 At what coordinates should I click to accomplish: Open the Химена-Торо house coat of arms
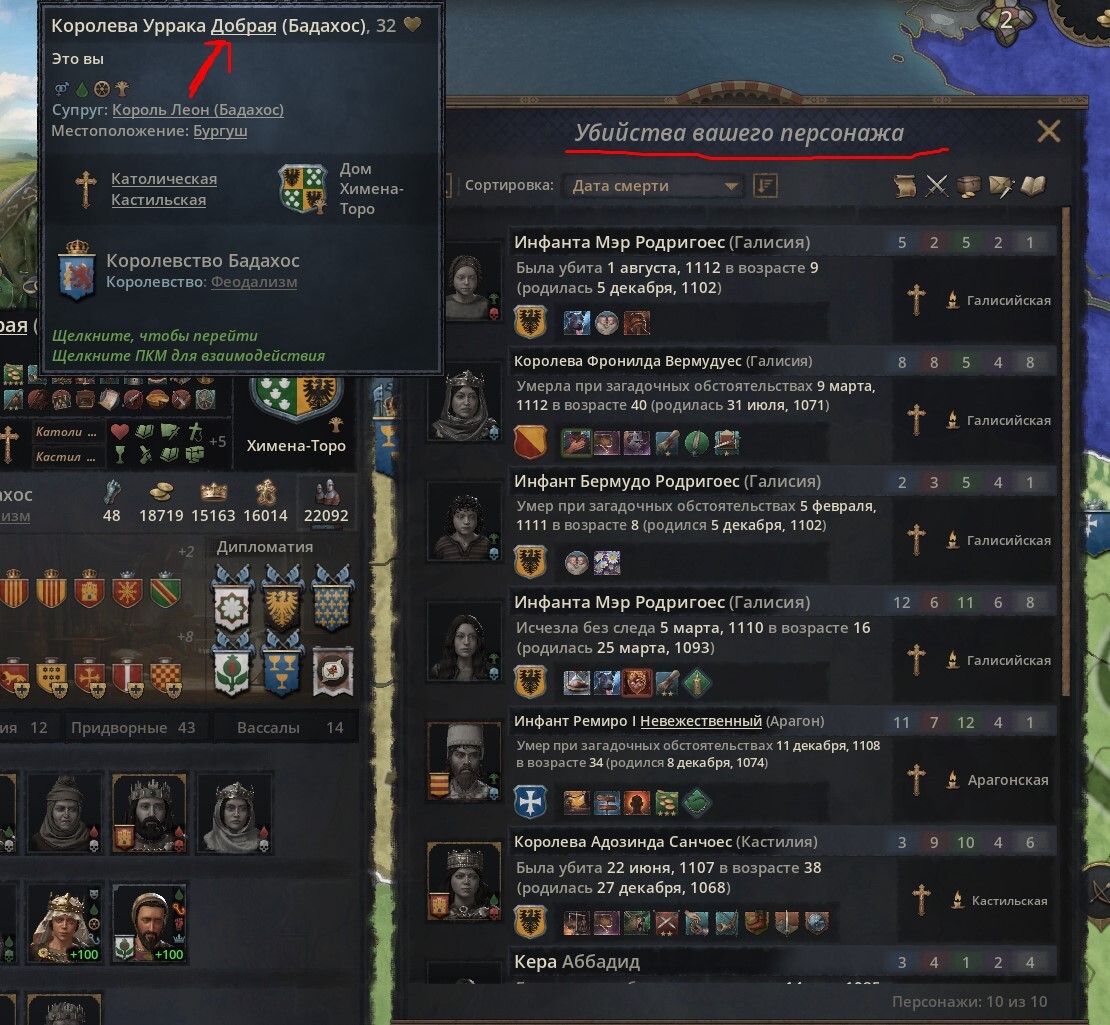pyautogui.click(x=303, y=188)
